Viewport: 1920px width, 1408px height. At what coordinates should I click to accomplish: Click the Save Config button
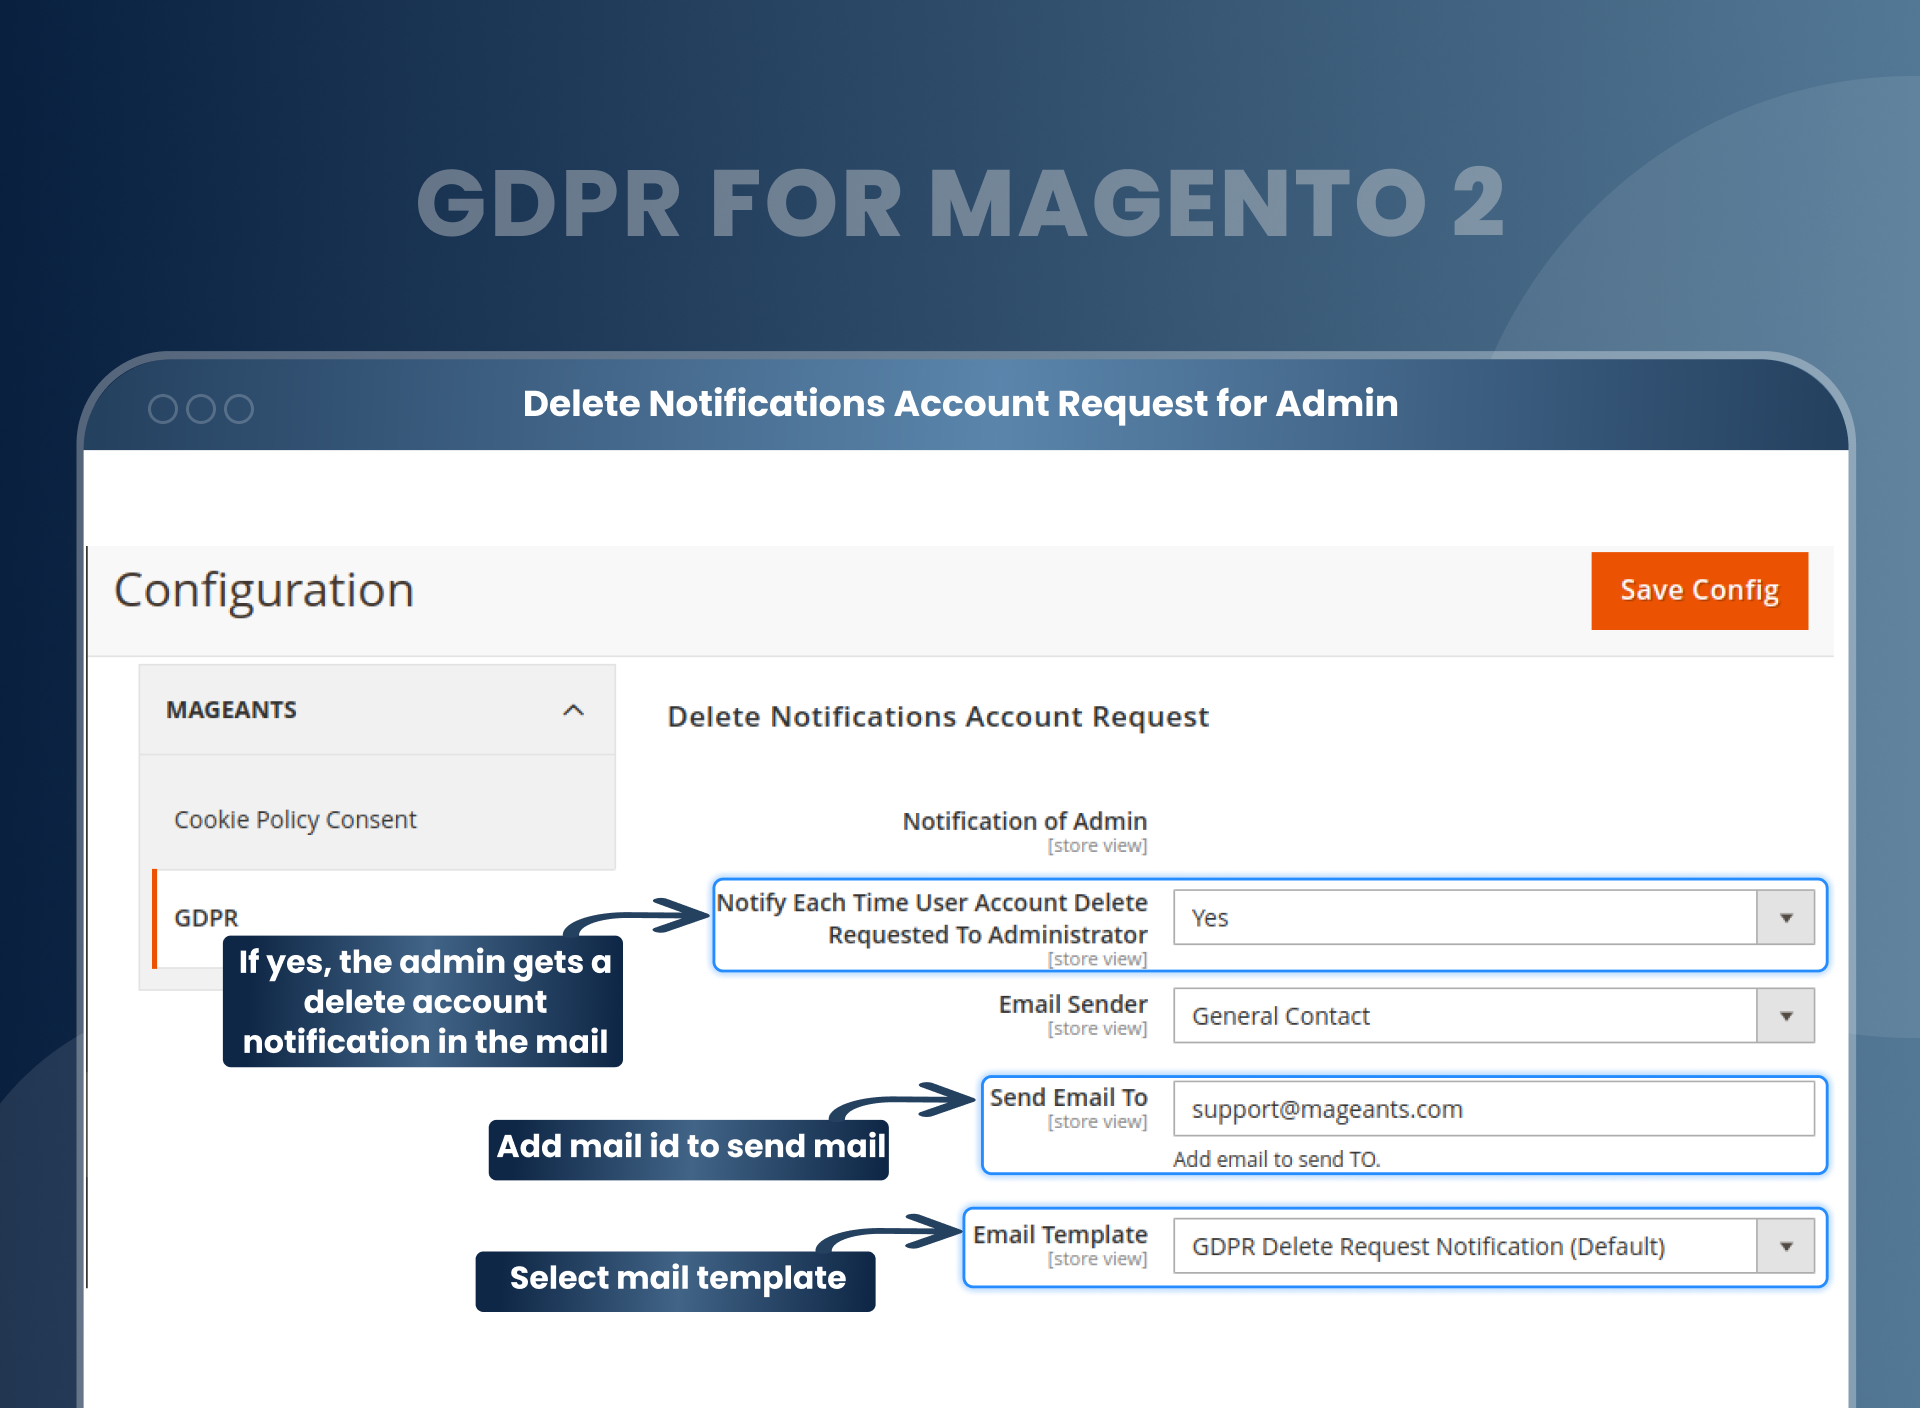coord(1699,590)
